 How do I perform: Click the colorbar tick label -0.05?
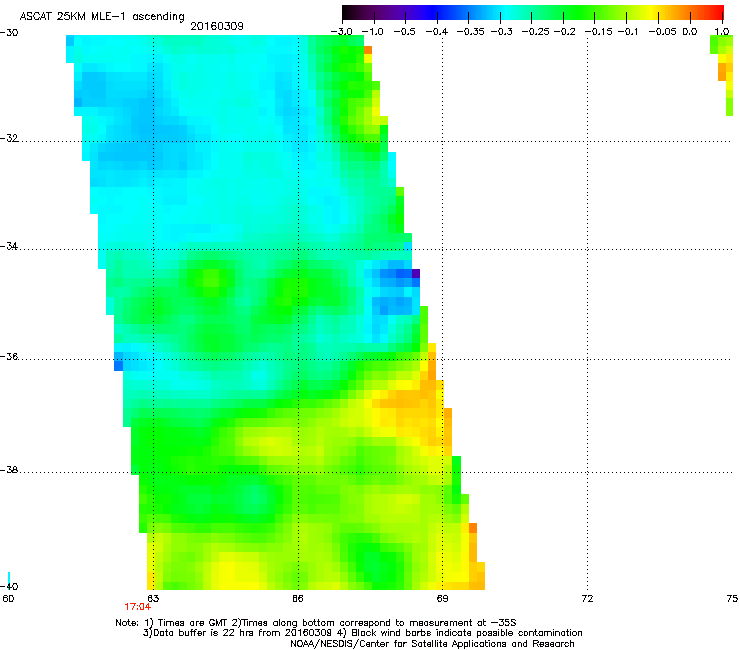(662, 32)
